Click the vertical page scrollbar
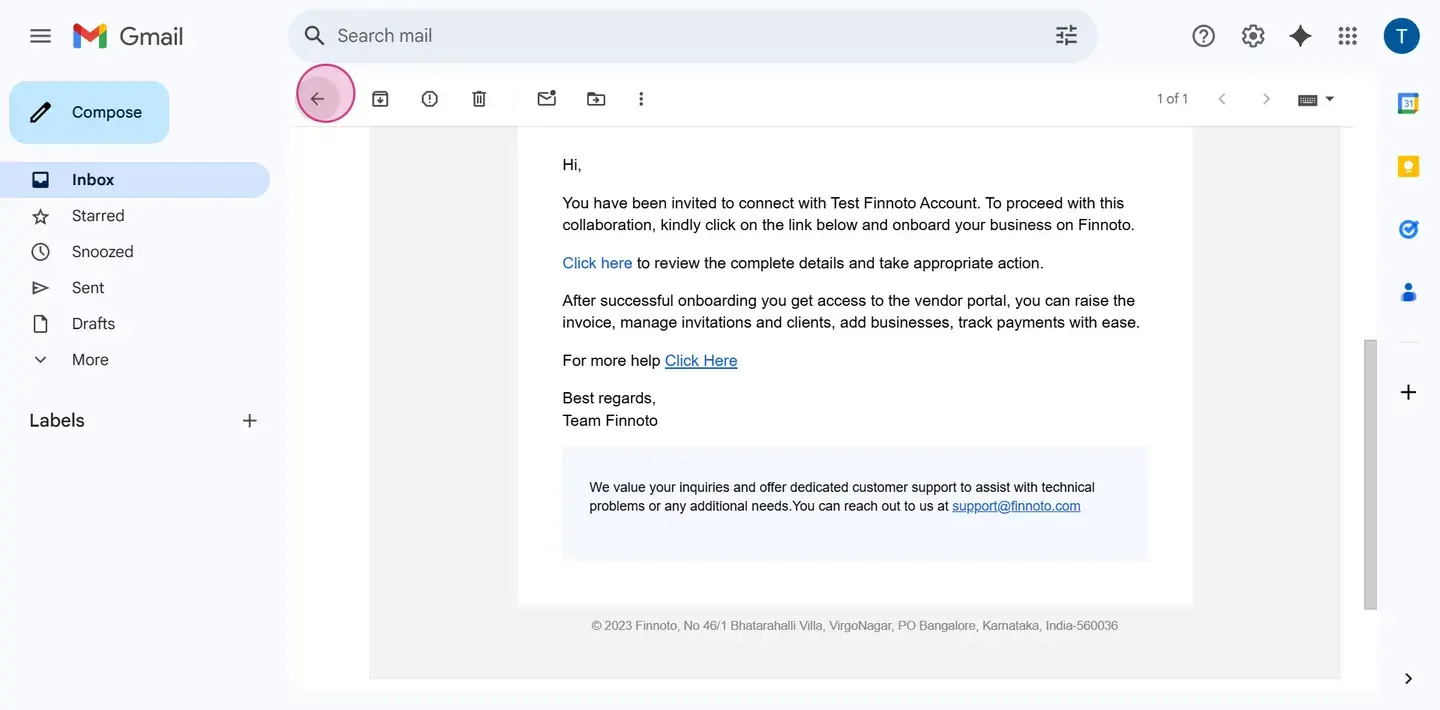1440x710 pixels. [x=1370, y=474]
